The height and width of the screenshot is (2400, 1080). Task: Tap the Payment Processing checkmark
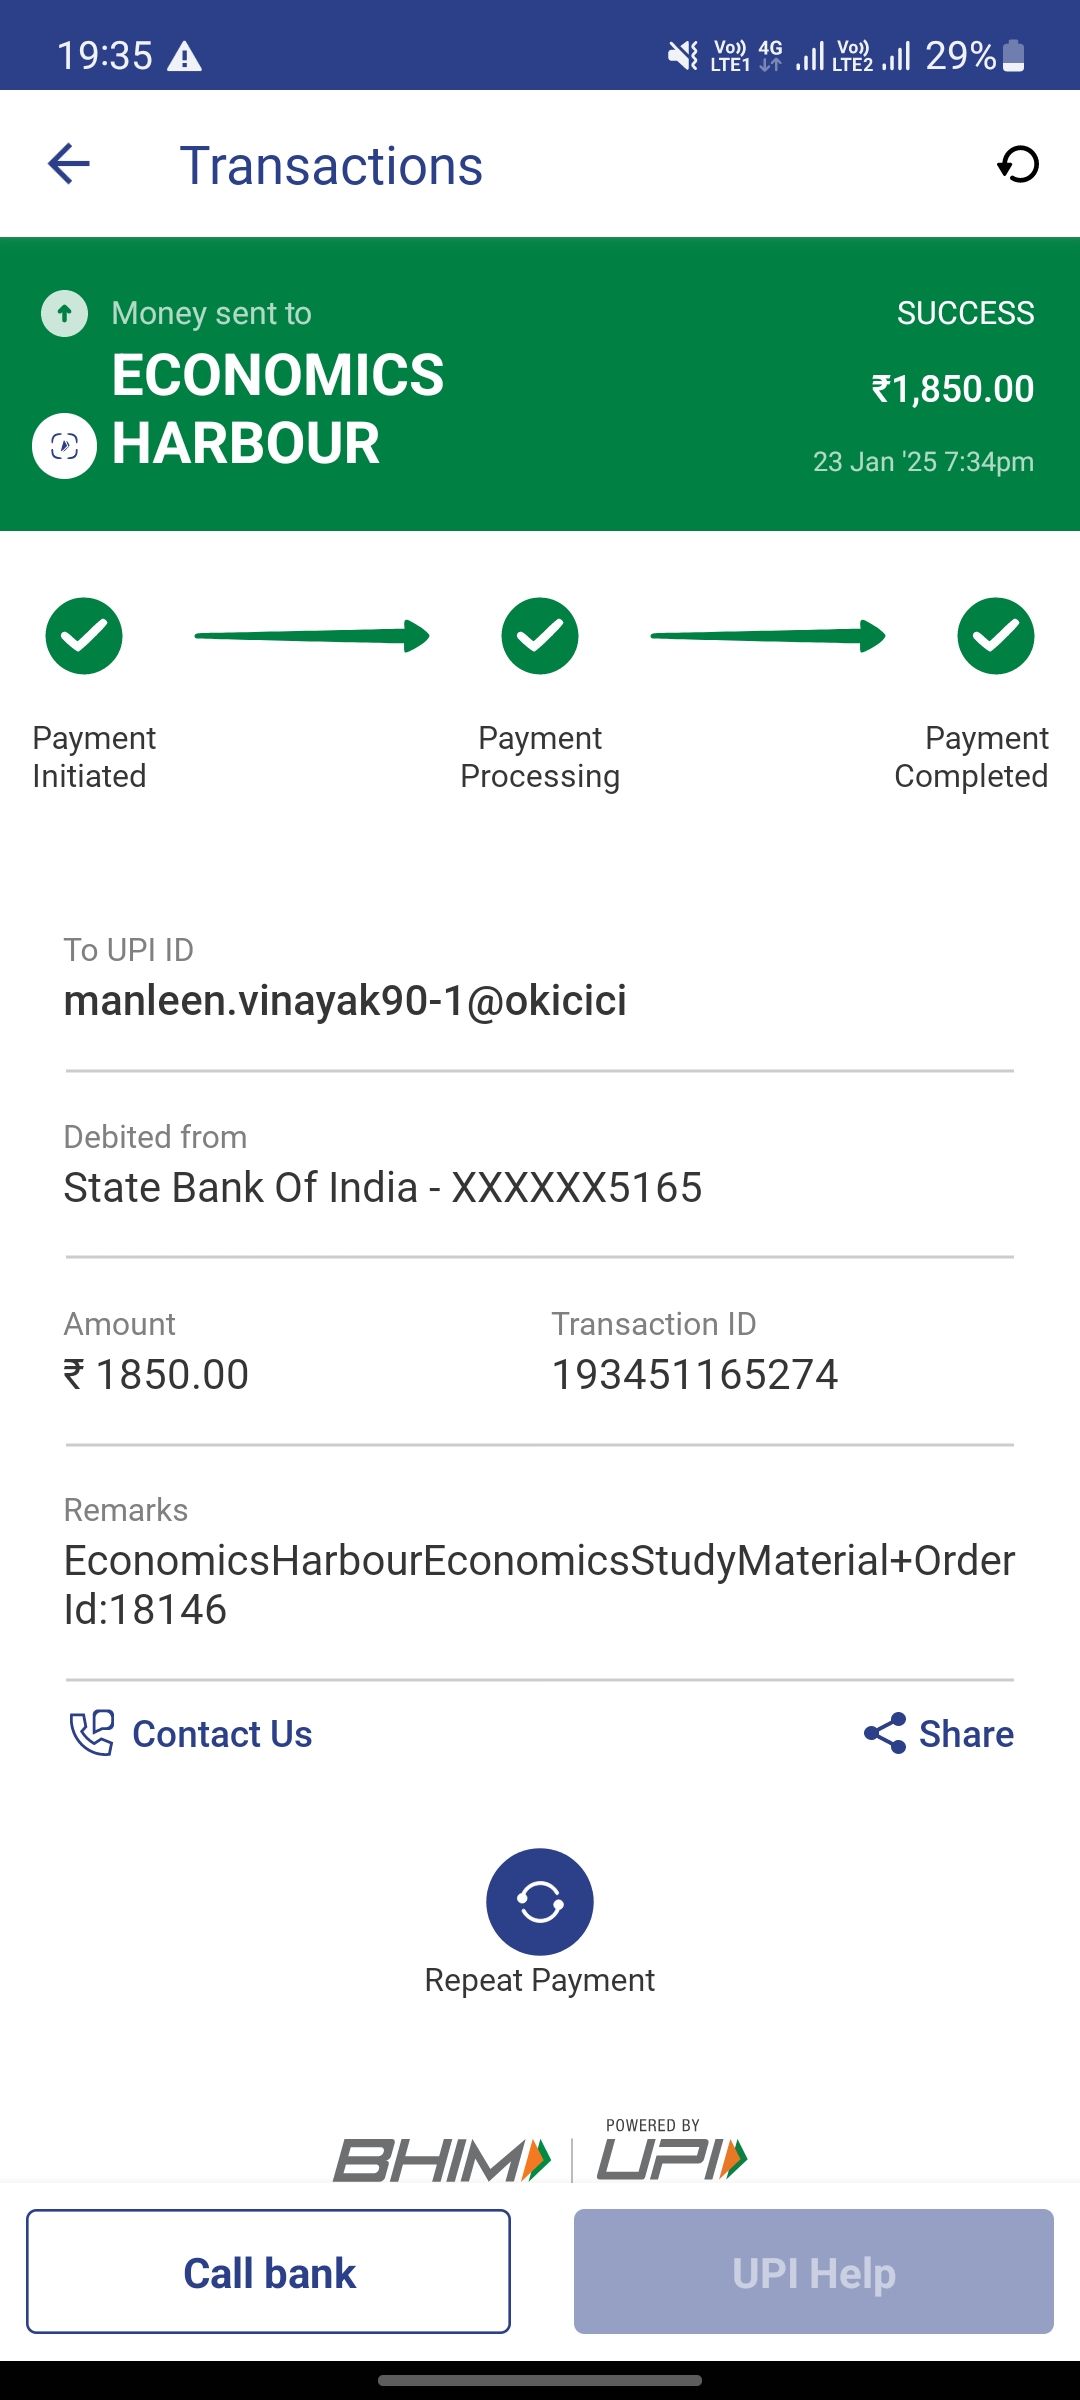click(x=540, y=636)
